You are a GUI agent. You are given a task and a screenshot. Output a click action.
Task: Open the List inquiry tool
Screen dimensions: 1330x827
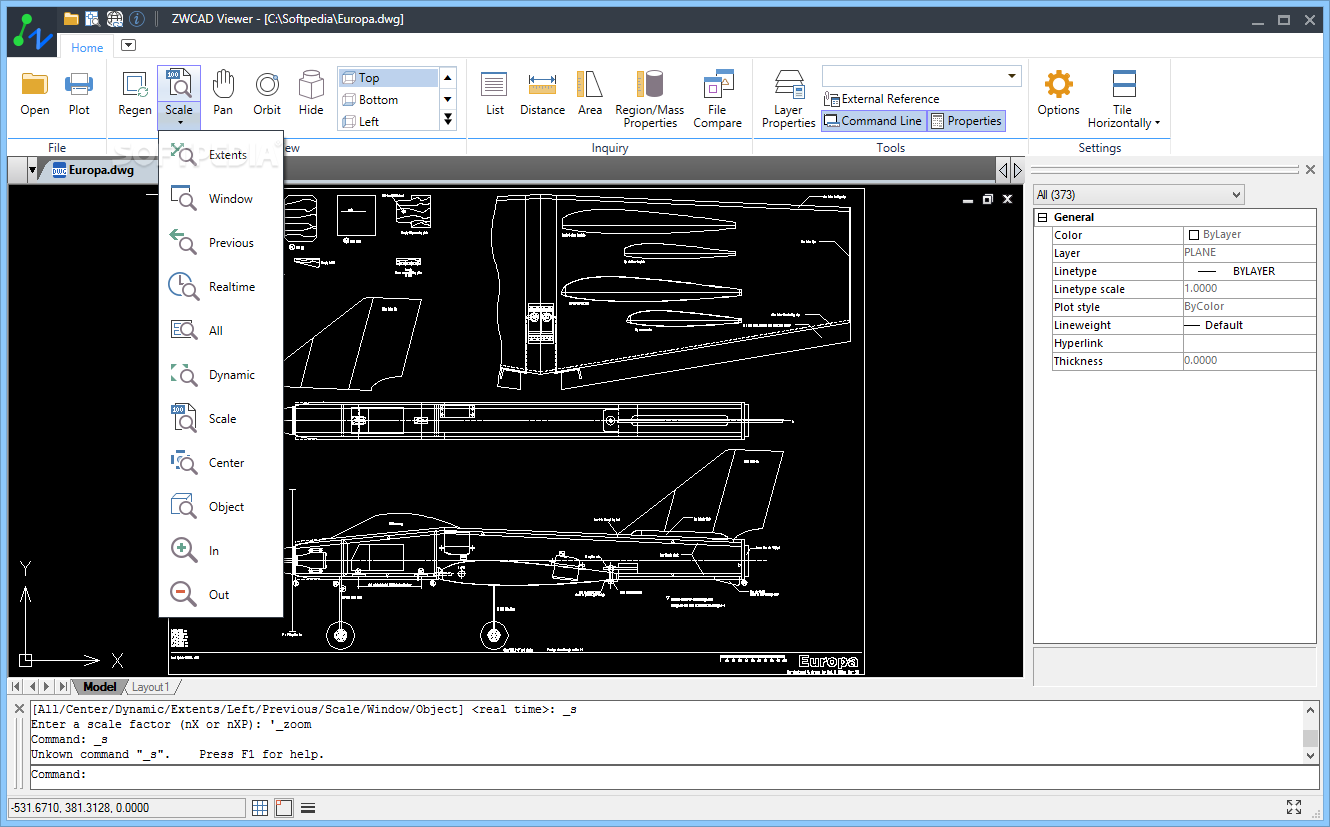[495, 94]
